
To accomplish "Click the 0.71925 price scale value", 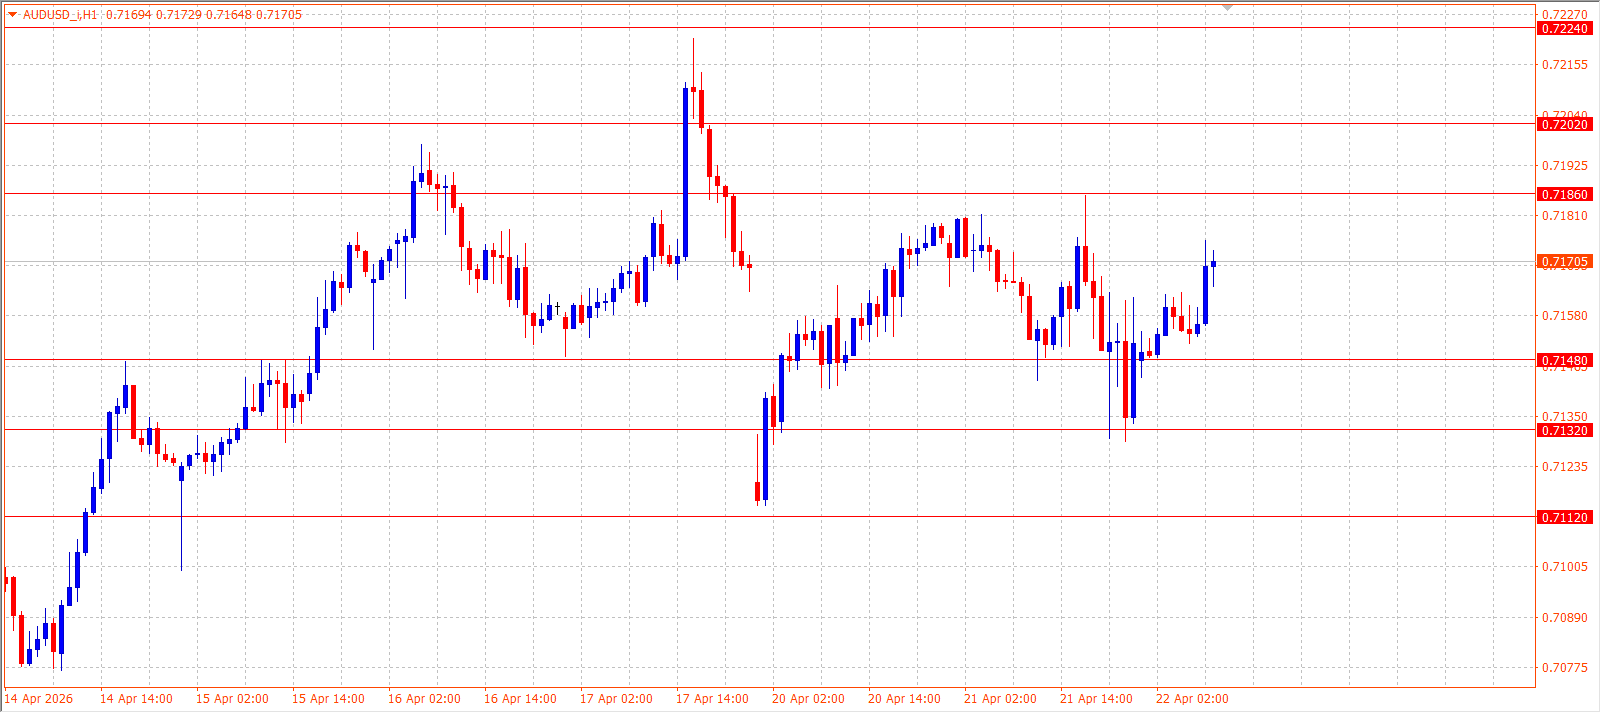I will (x=1565, y=166).
